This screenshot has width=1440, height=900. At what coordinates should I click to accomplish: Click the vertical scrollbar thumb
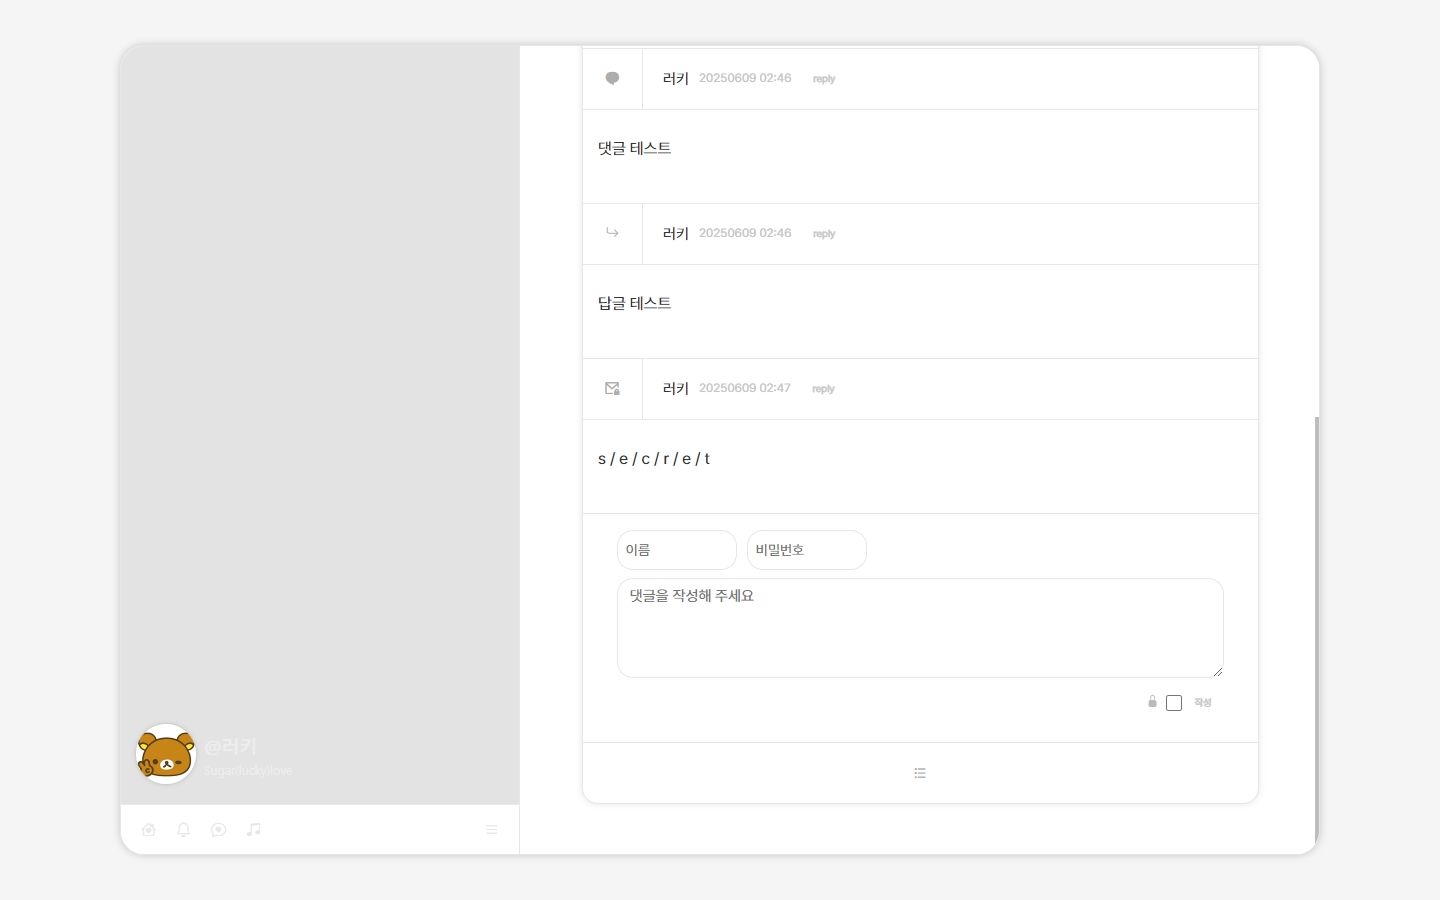pyautogui.click(x=1316, y=630)
